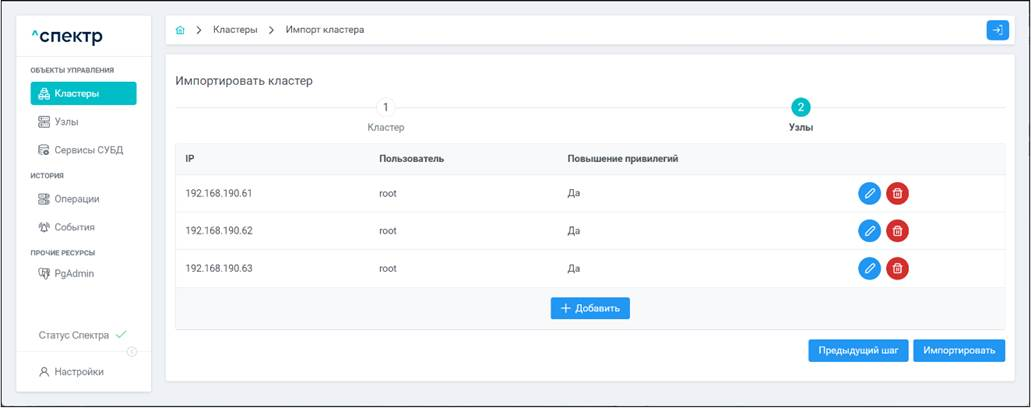Delete node 192.168.190.61 with trash icon
Viewport: 1031px width, 408px height.
coord(897,193)
